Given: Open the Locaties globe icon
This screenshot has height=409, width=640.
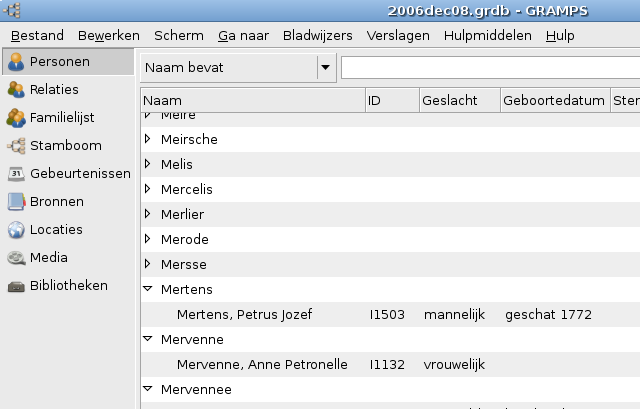Looking at the screenshot, I should click(x=16, y=230).
